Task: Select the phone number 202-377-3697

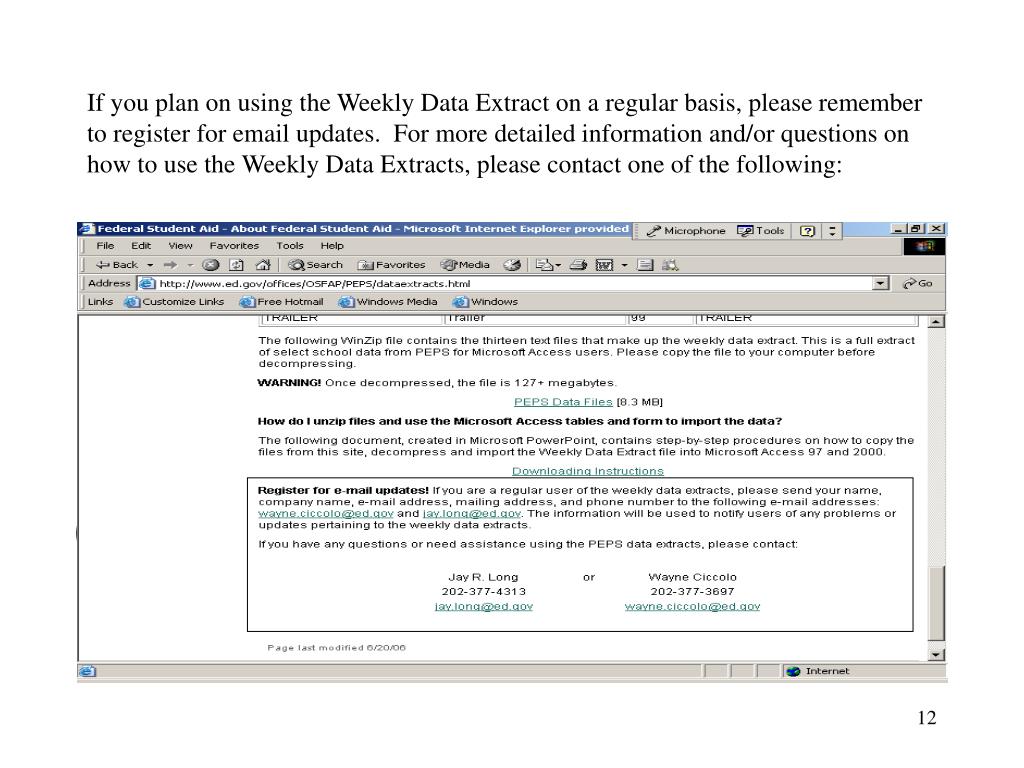Action: [x=692, y=592]
